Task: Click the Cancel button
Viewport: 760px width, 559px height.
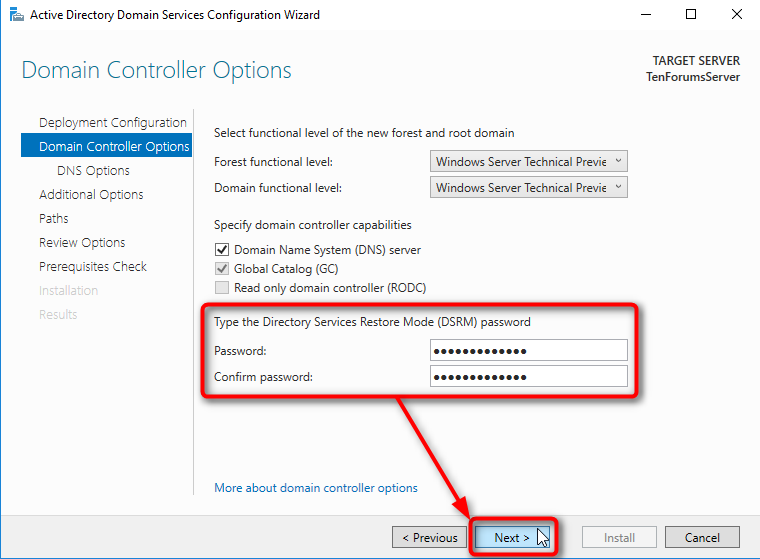Action: tap(702, 537)
